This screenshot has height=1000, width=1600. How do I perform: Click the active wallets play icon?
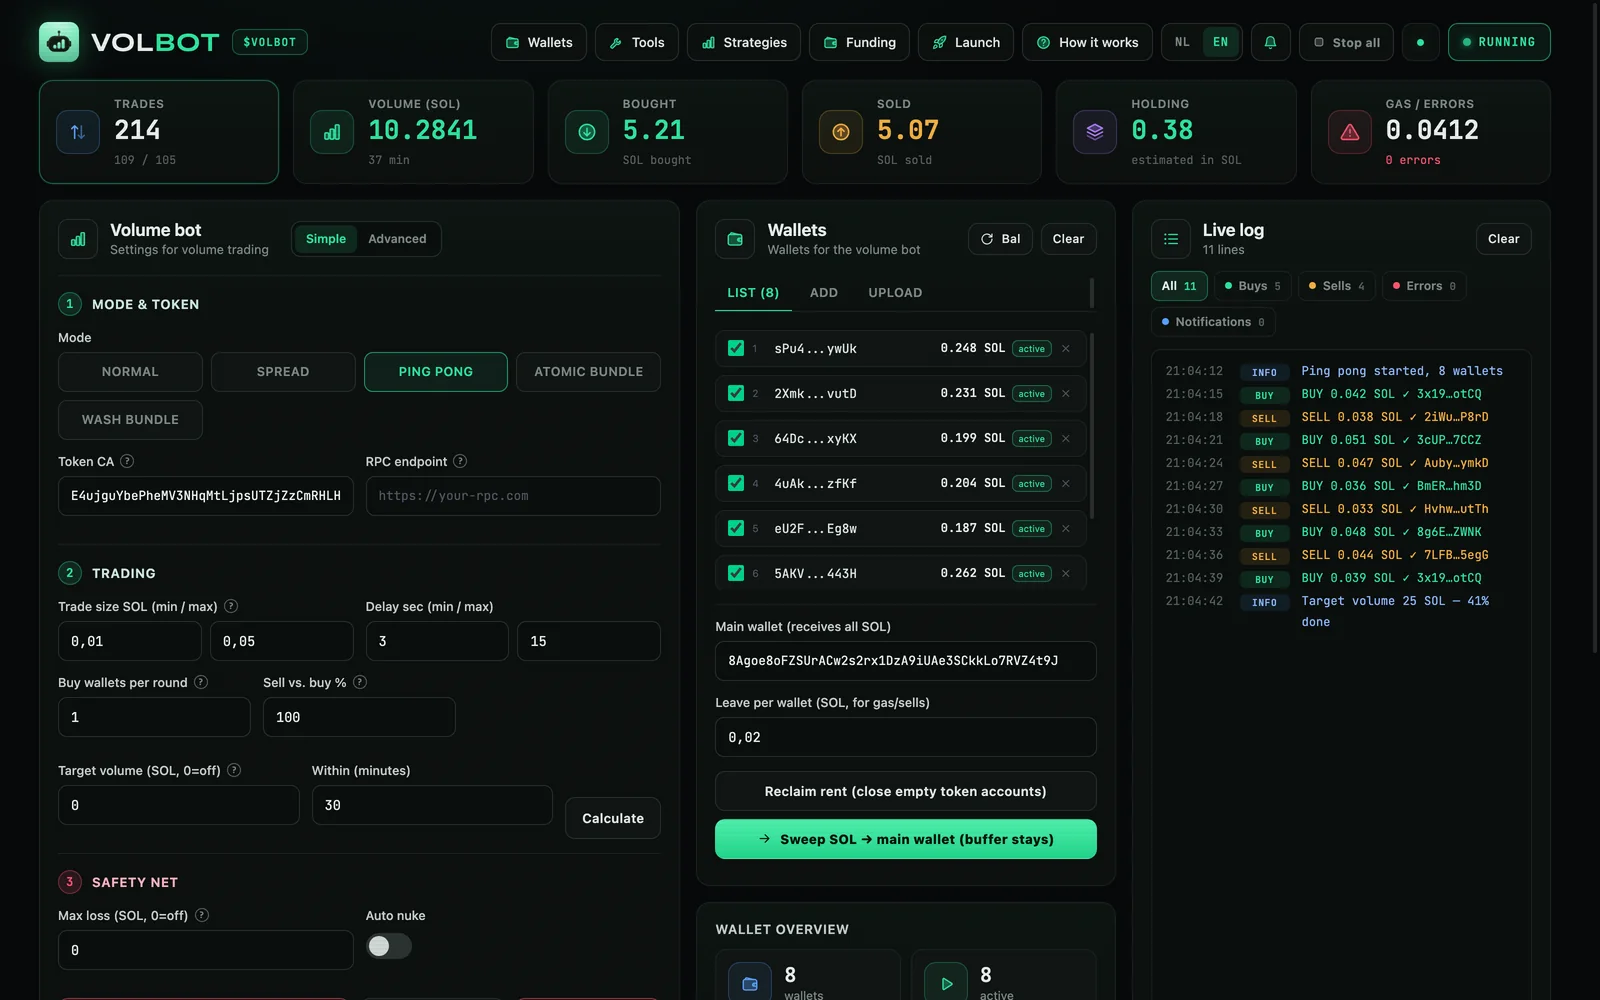tap(946, 984)
